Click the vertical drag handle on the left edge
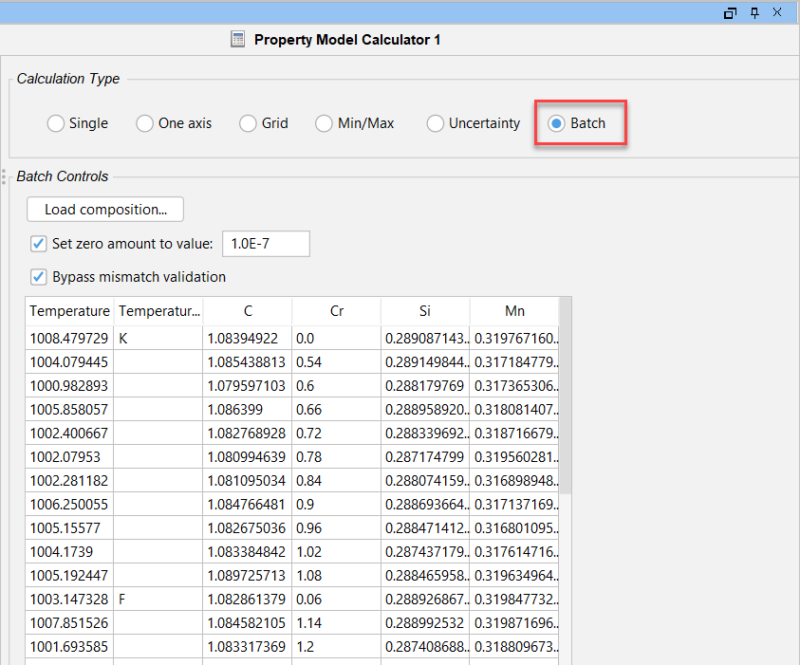The height and width of the screenshot is (665, 800). pos(4,178)
